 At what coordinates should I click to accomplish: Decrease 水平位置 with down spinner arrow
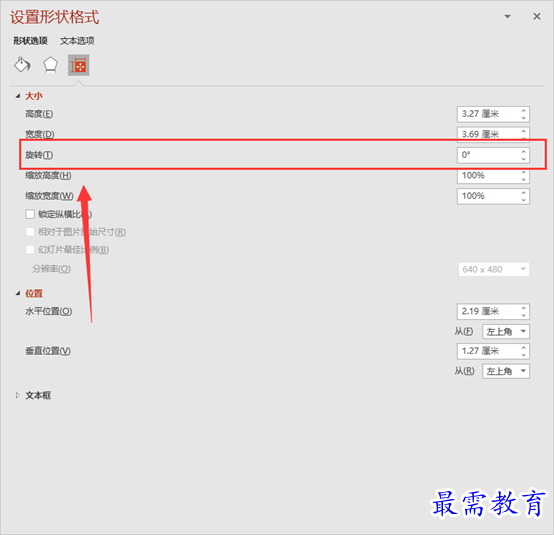(524, 315)
